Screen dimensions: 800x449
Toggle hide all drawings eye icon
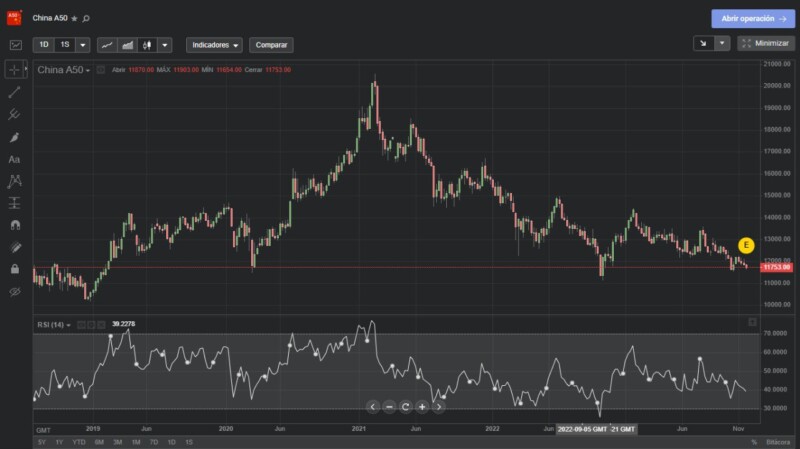click(15, 292)
